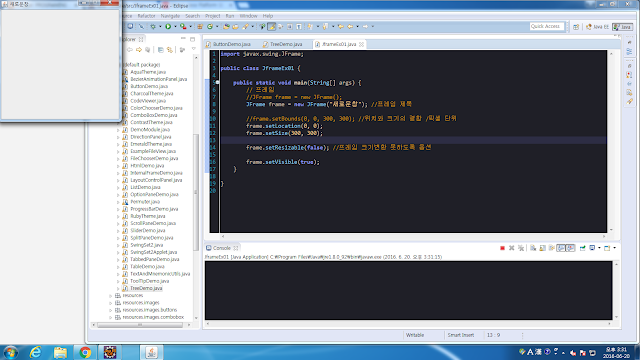Open the Open Console dropdown arrow

point(614,248)
